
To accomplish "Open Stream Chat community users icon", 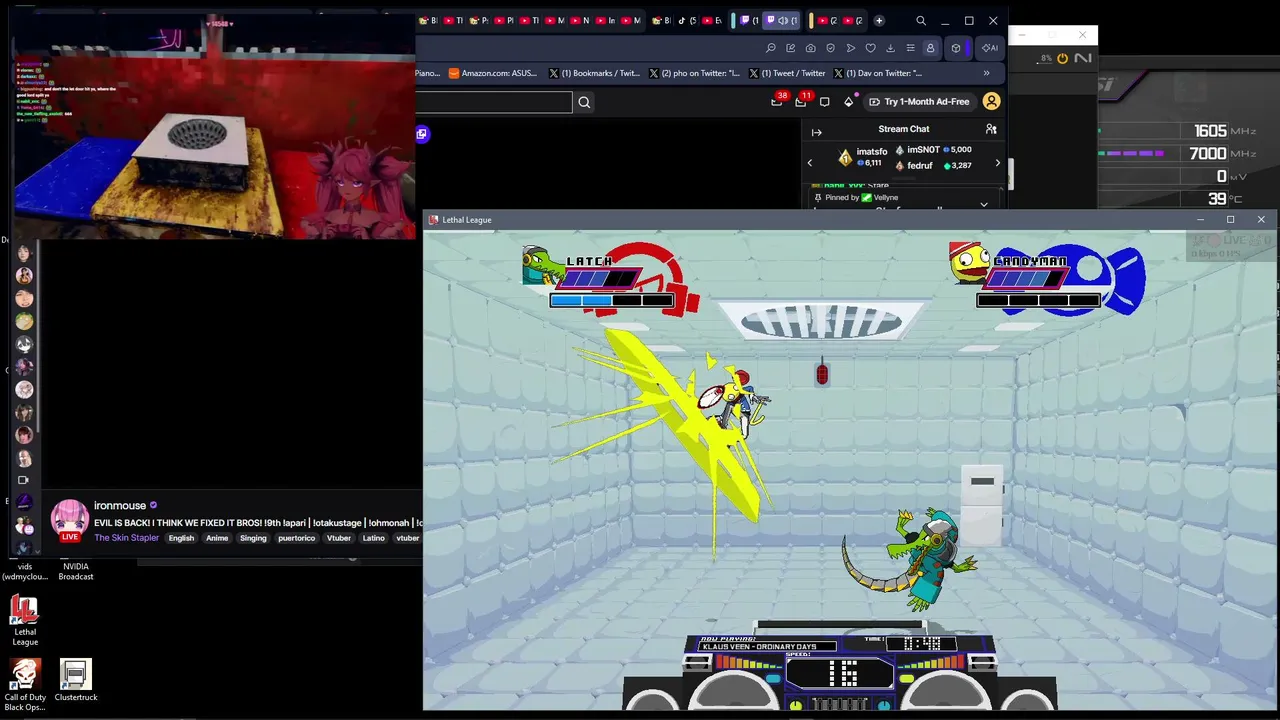I will (991, 129).
